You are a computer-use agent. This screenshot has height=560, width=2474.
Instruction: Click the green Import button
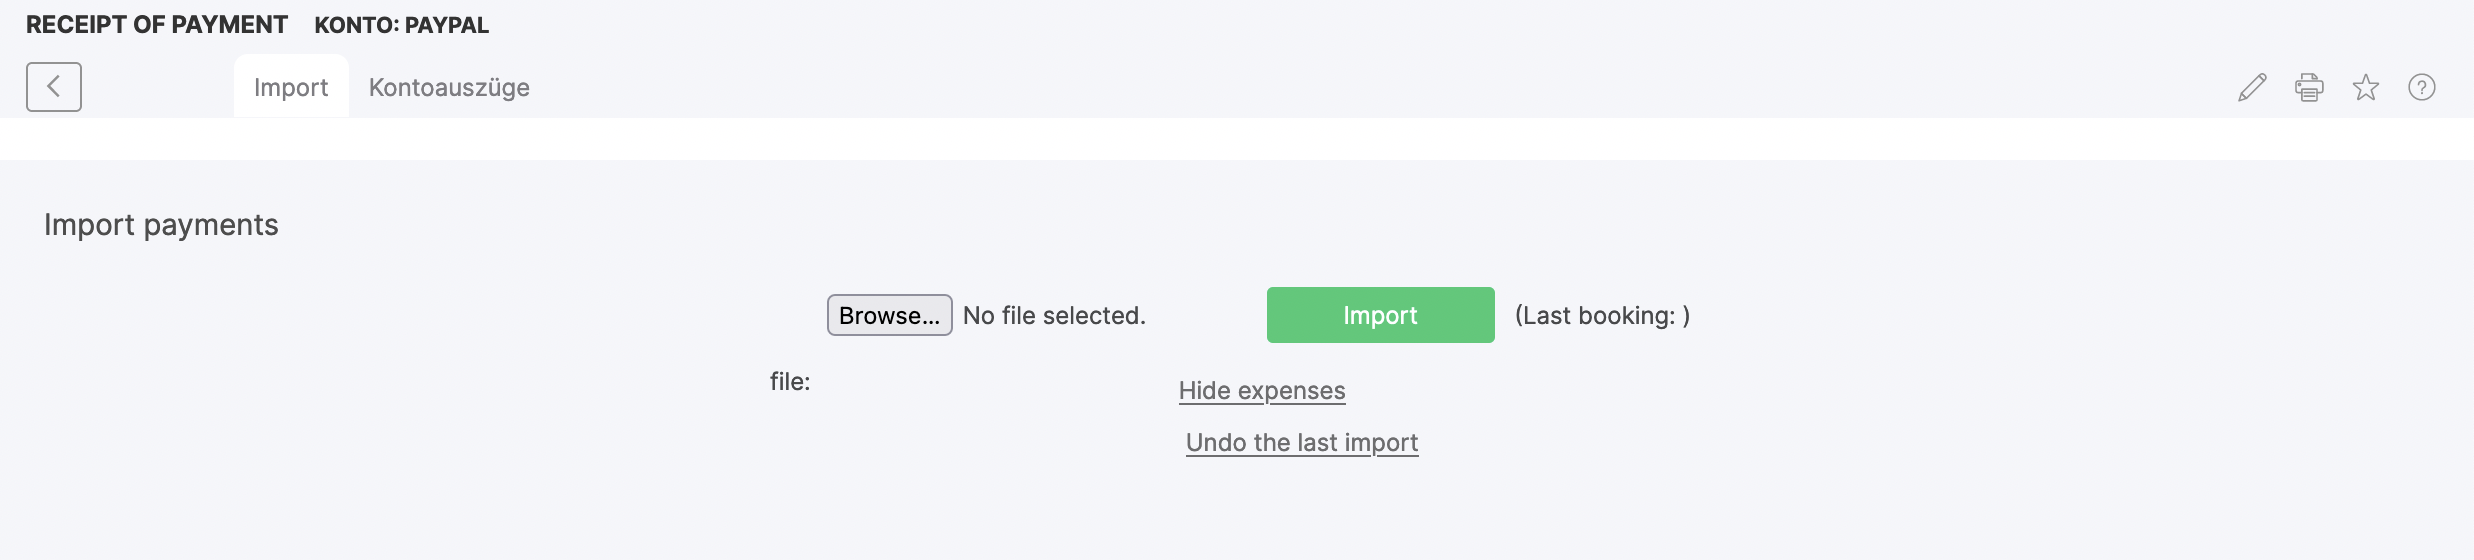1380,315
